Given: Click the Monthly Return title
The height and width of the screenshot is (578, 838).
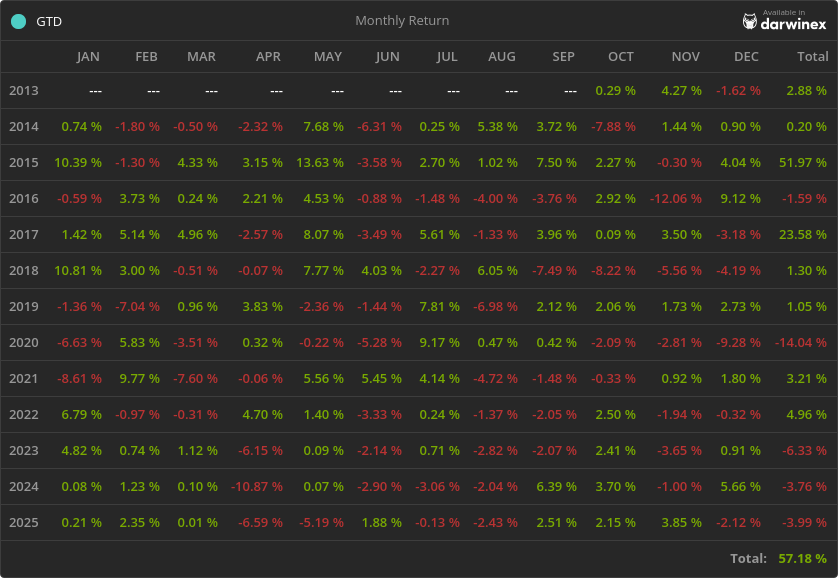Looking at the screenshot, I should tap(402, 21).
